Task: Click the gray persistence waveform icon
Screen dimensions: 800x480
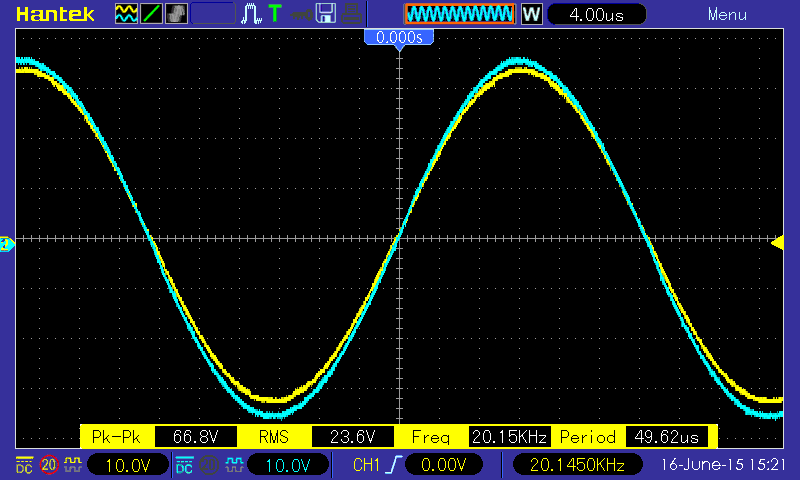Action: pos(177,14)
